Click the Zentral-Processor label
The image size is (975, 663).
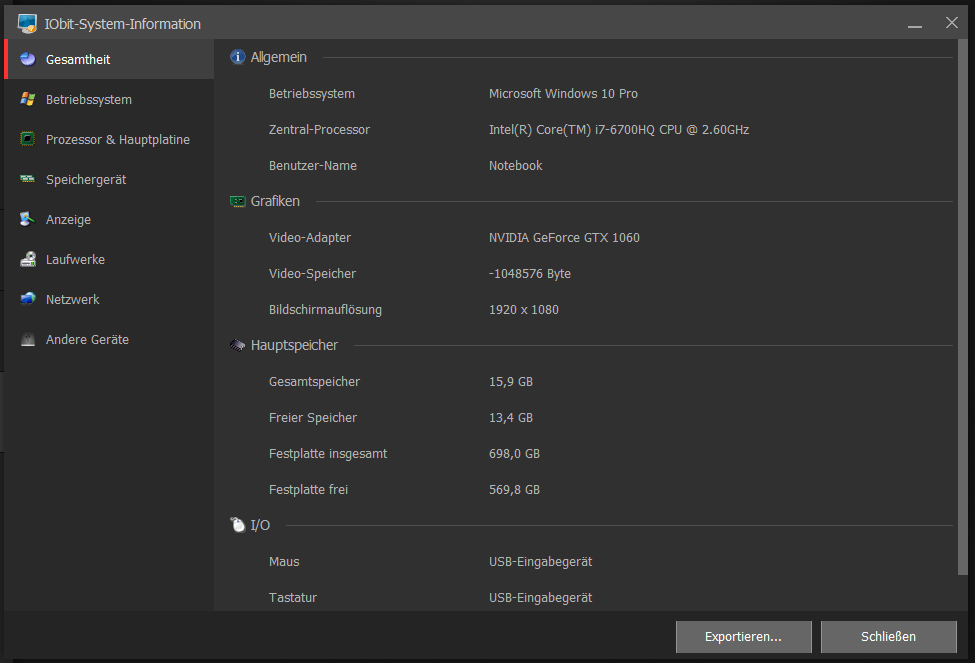tap(319, 129)
